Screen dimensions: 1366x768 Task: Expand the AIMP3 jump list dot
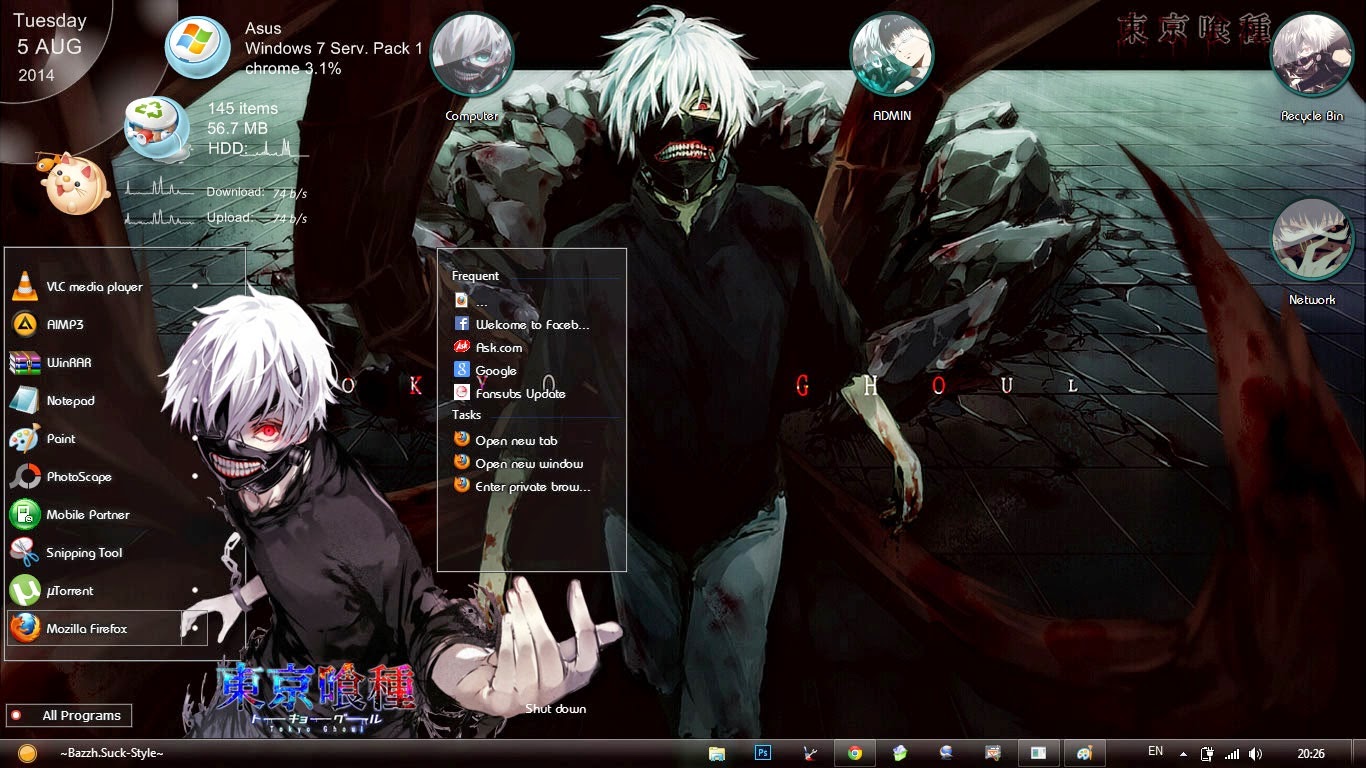pyautogui.click(x=195, y=324)
